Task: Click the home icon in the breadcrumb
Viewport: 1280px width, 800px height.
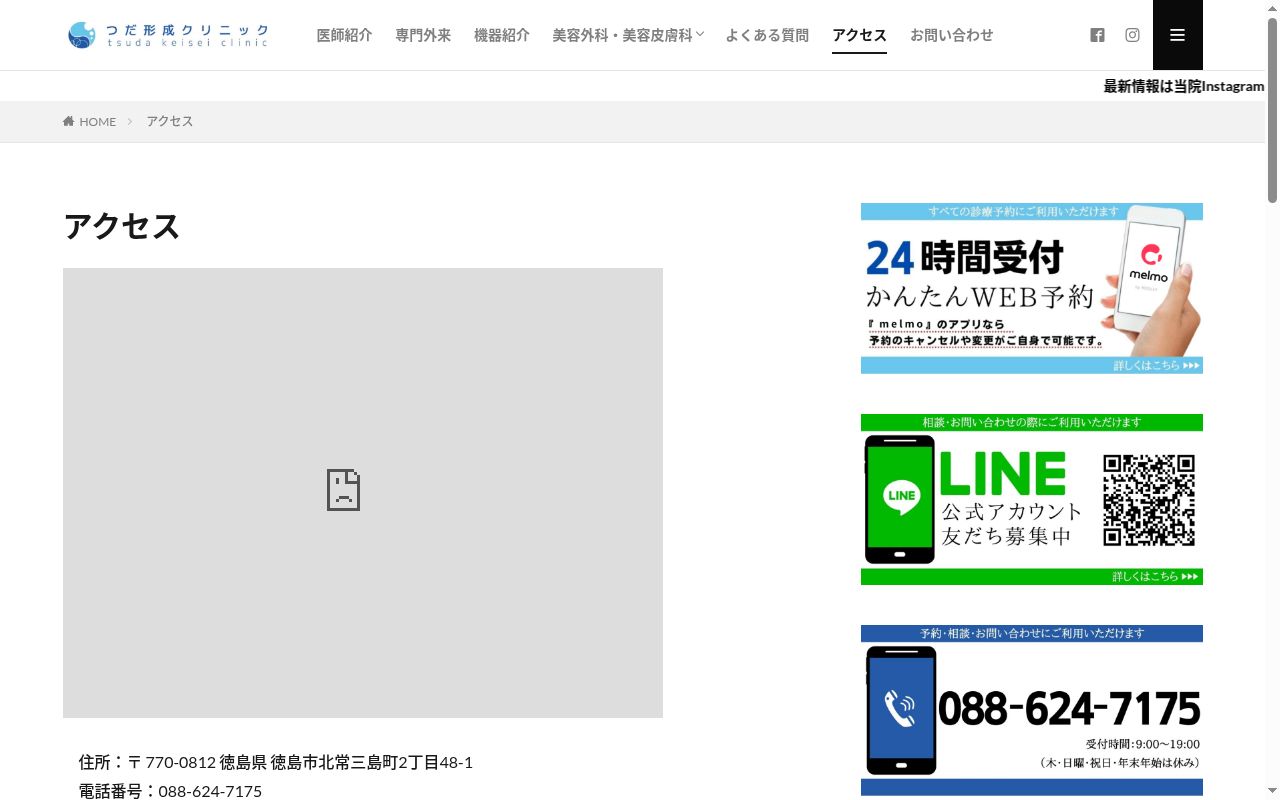Action: [69, 121]
